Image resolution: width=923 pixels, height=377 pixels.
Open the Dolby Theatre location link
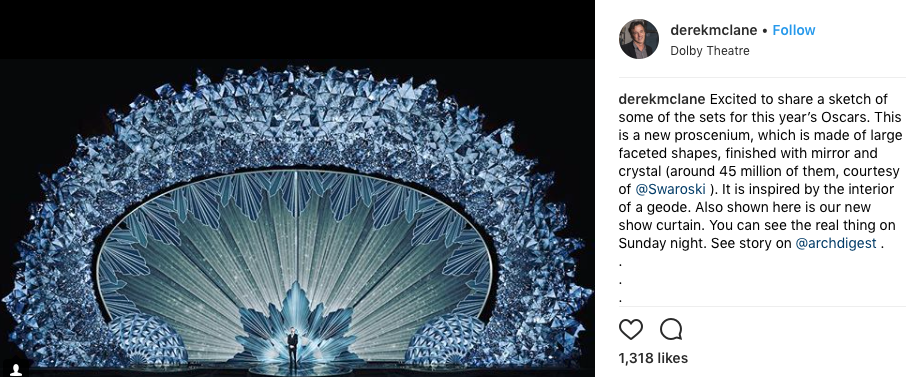[709, 51]
